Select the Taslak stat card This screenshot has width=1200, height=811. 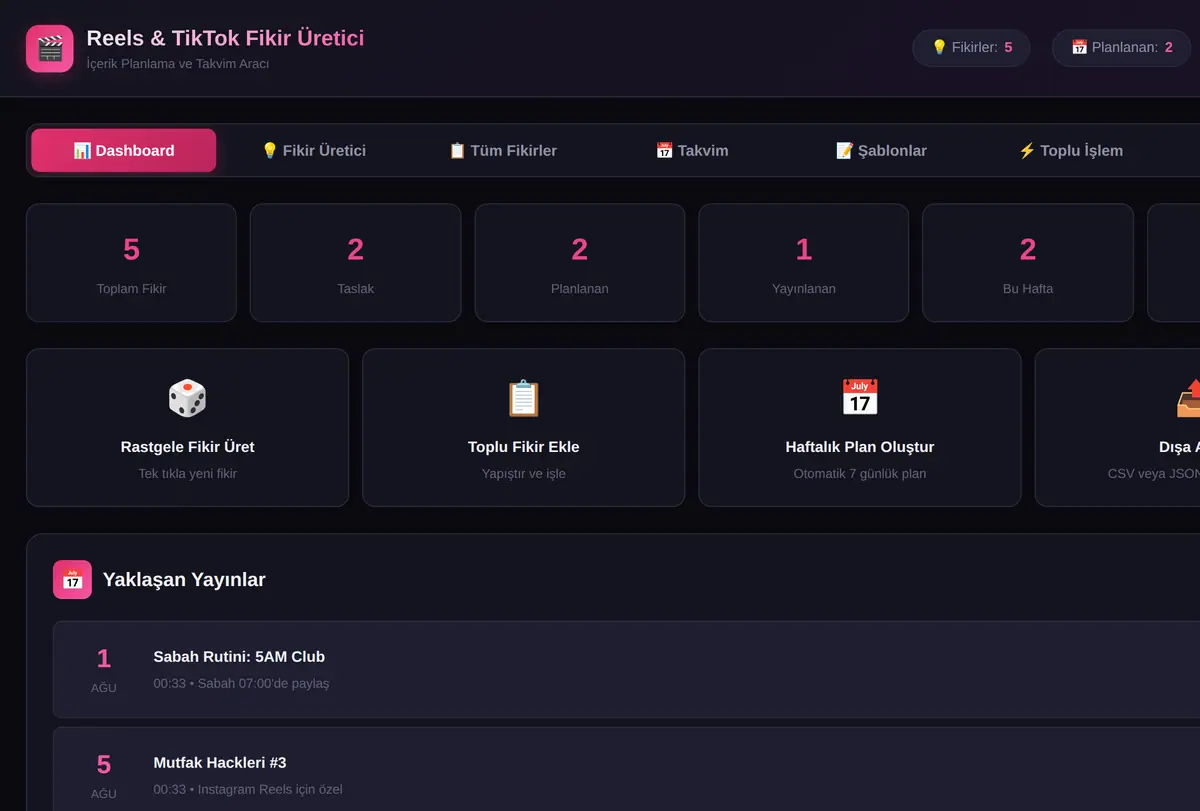click(355, 263)
